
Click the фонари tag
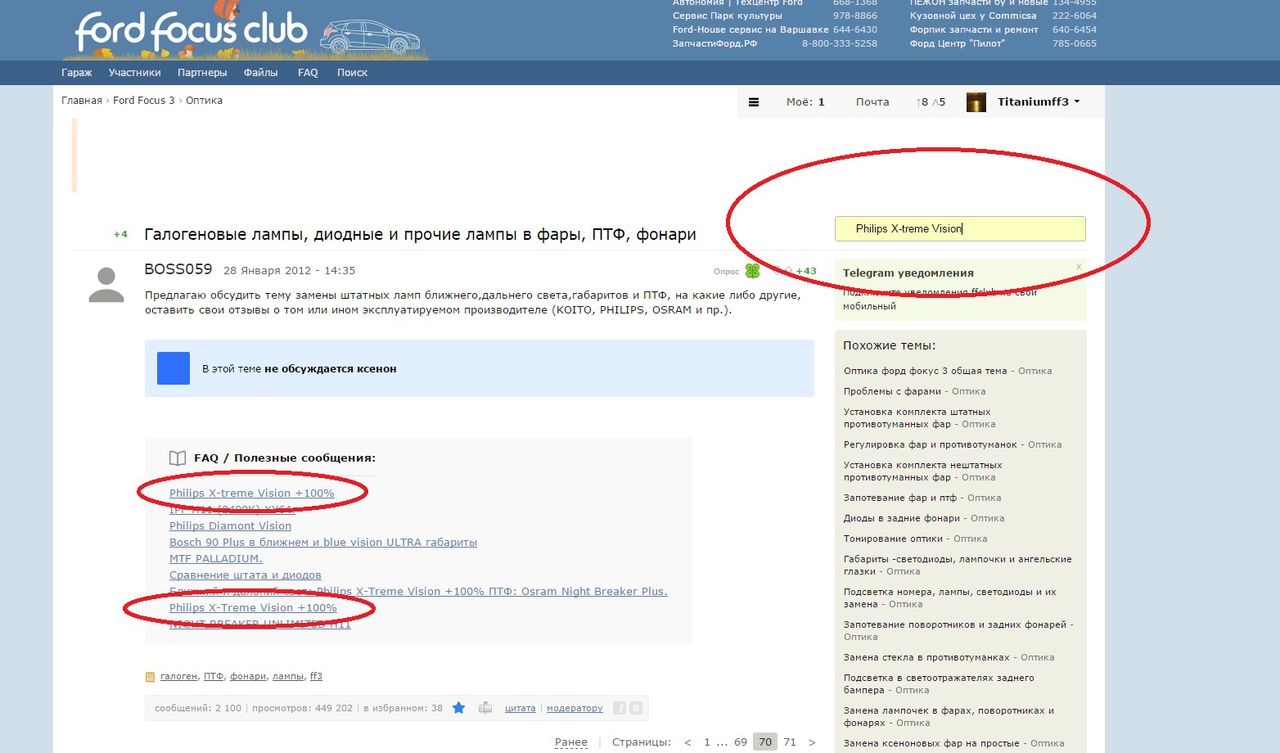pyautogui.click(x=248, y=677)
